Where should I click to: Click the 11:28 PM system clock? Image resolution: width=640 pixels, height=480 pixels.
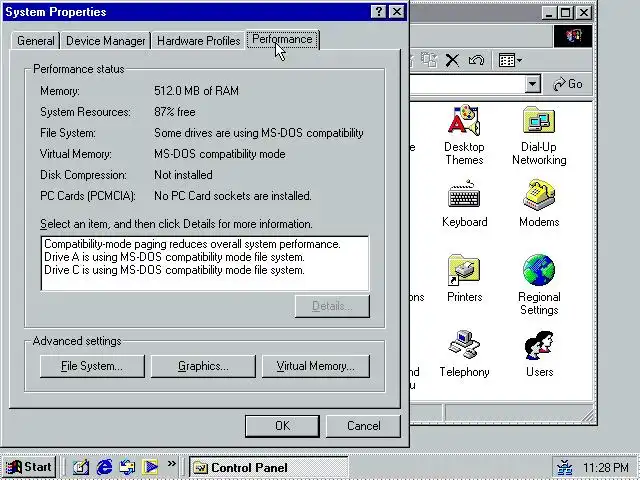[606, 468]
